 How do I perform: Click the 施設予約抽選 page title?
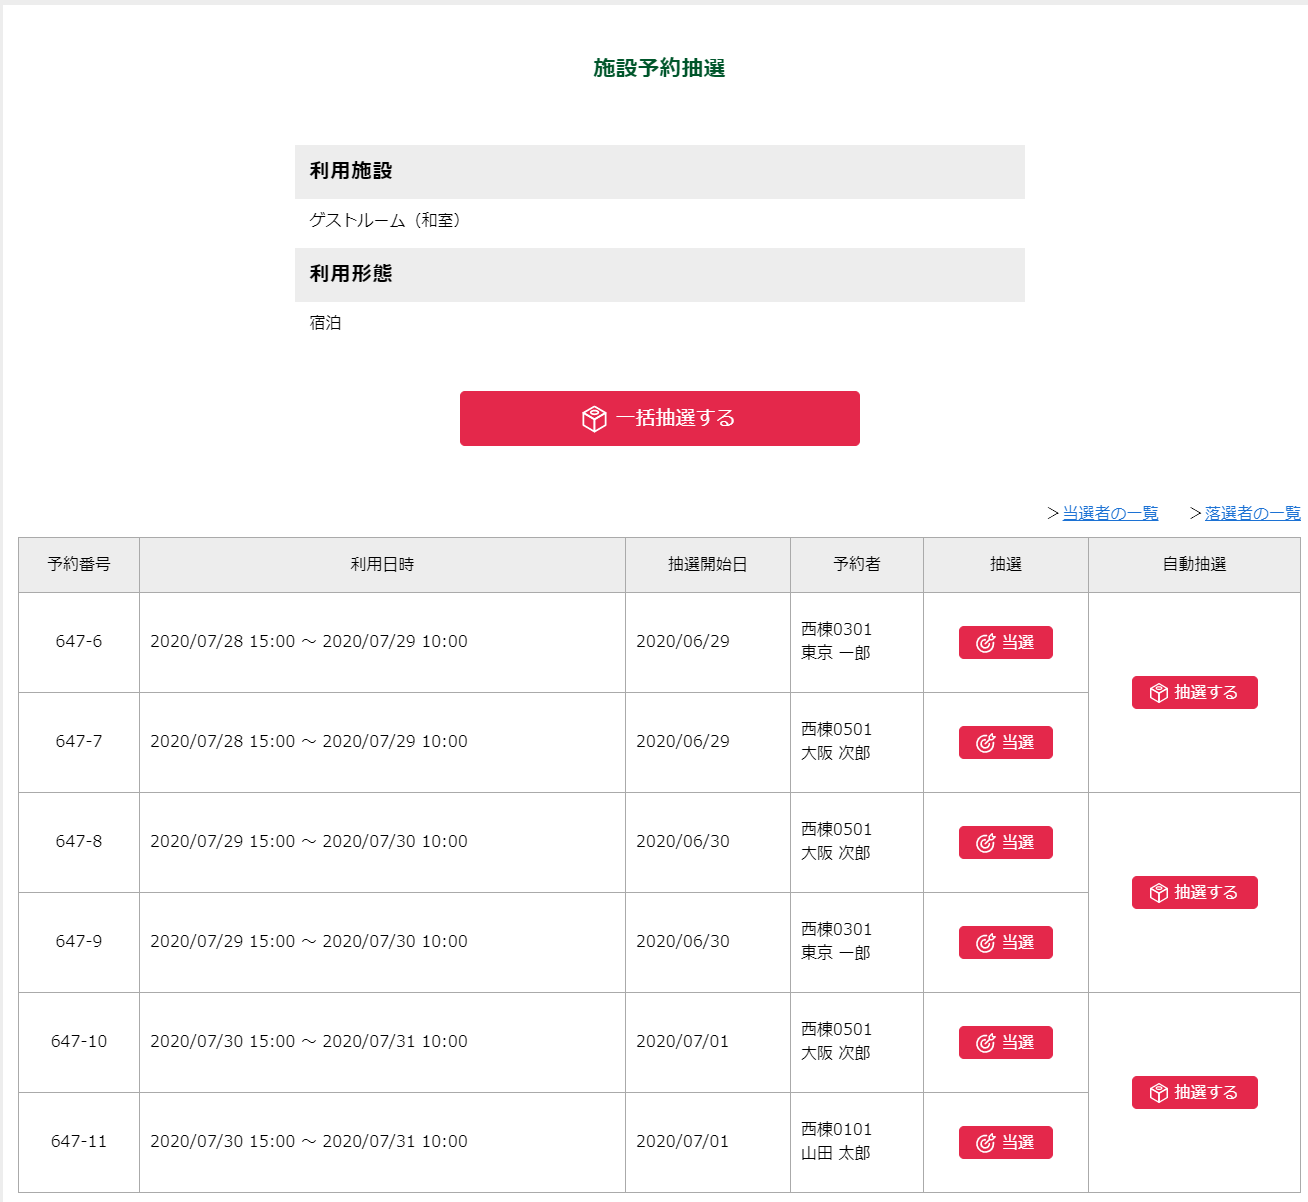click(x=659, y=68)
